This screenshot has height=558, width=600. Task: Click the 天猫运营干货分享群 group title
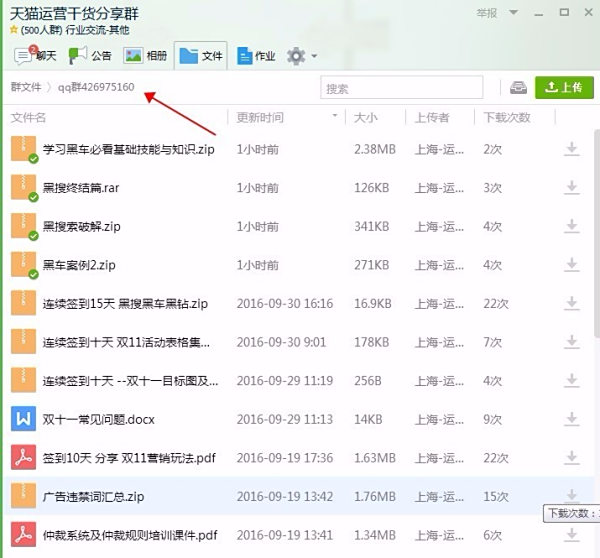74,14
